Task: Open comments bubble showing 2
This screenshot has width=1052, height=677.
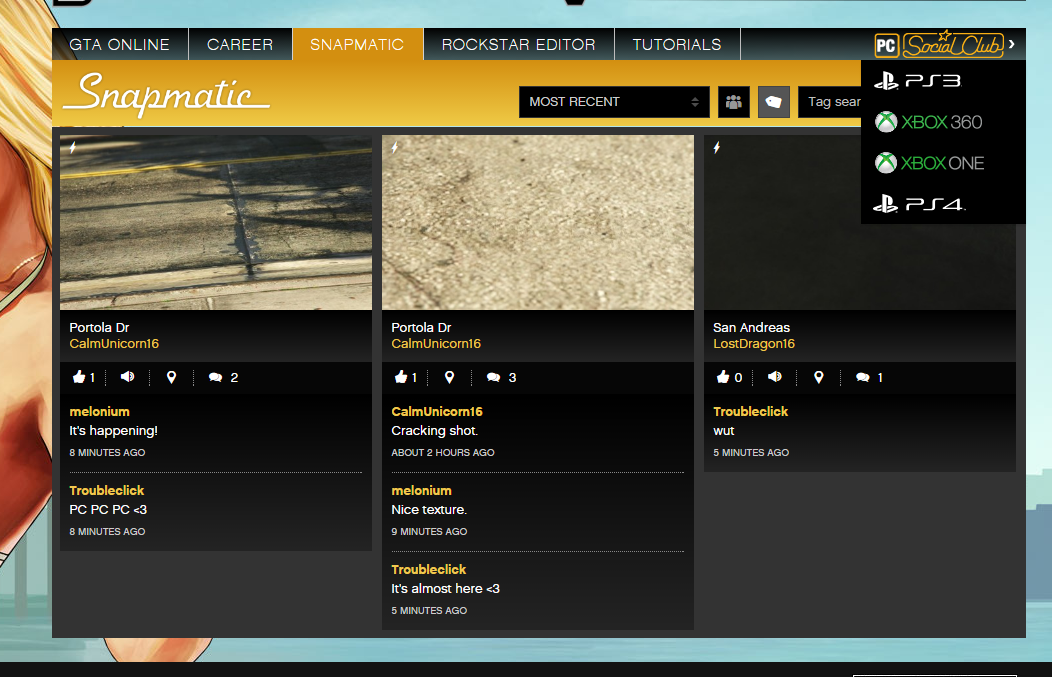Action: [x=215, y=378]
